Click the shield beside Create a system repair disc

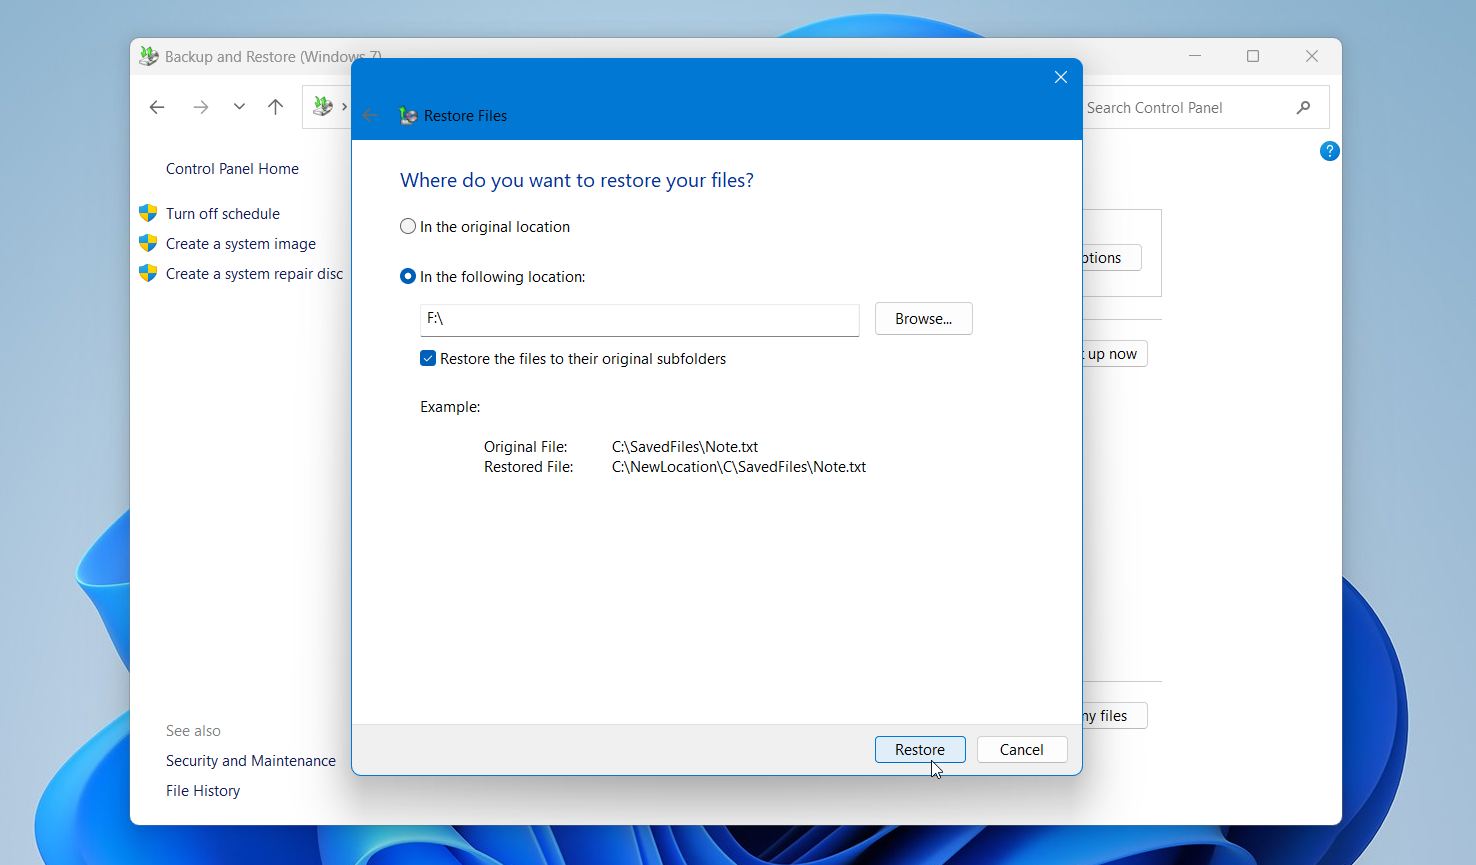coord(147,273)
